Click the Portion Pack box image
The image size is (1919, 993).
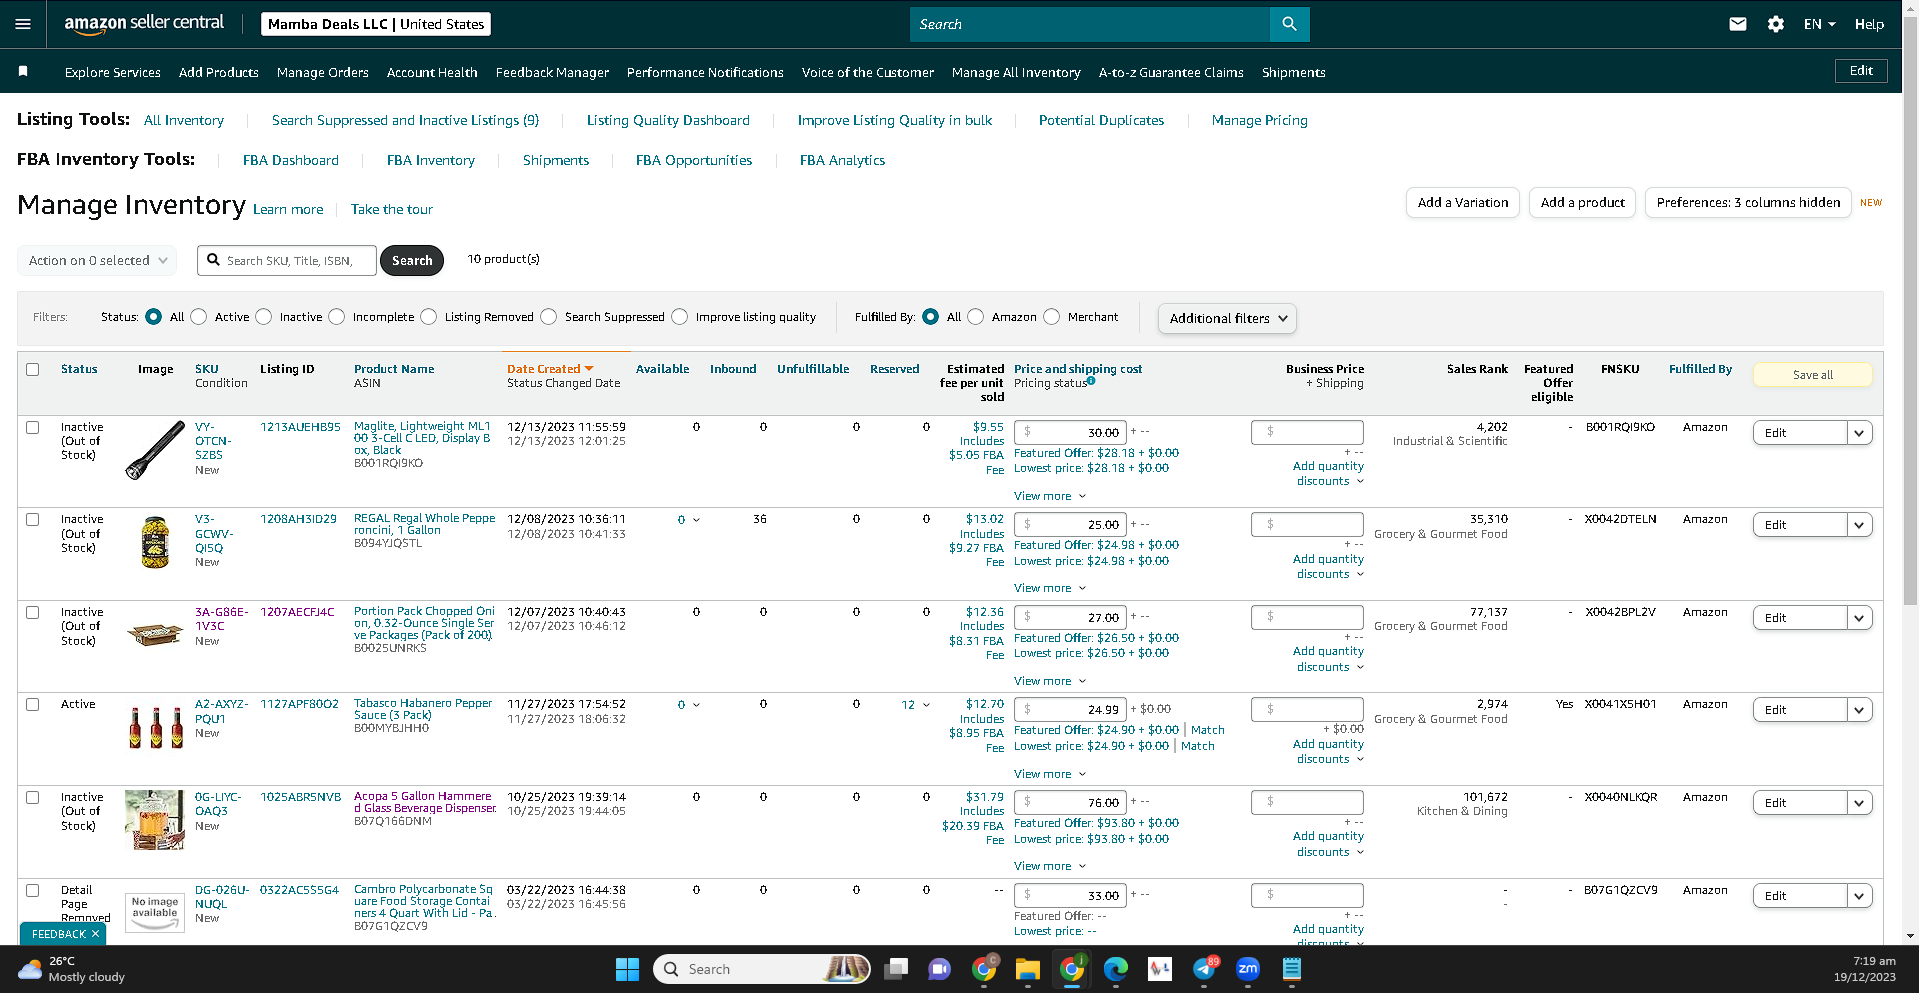tap(155, 633)
